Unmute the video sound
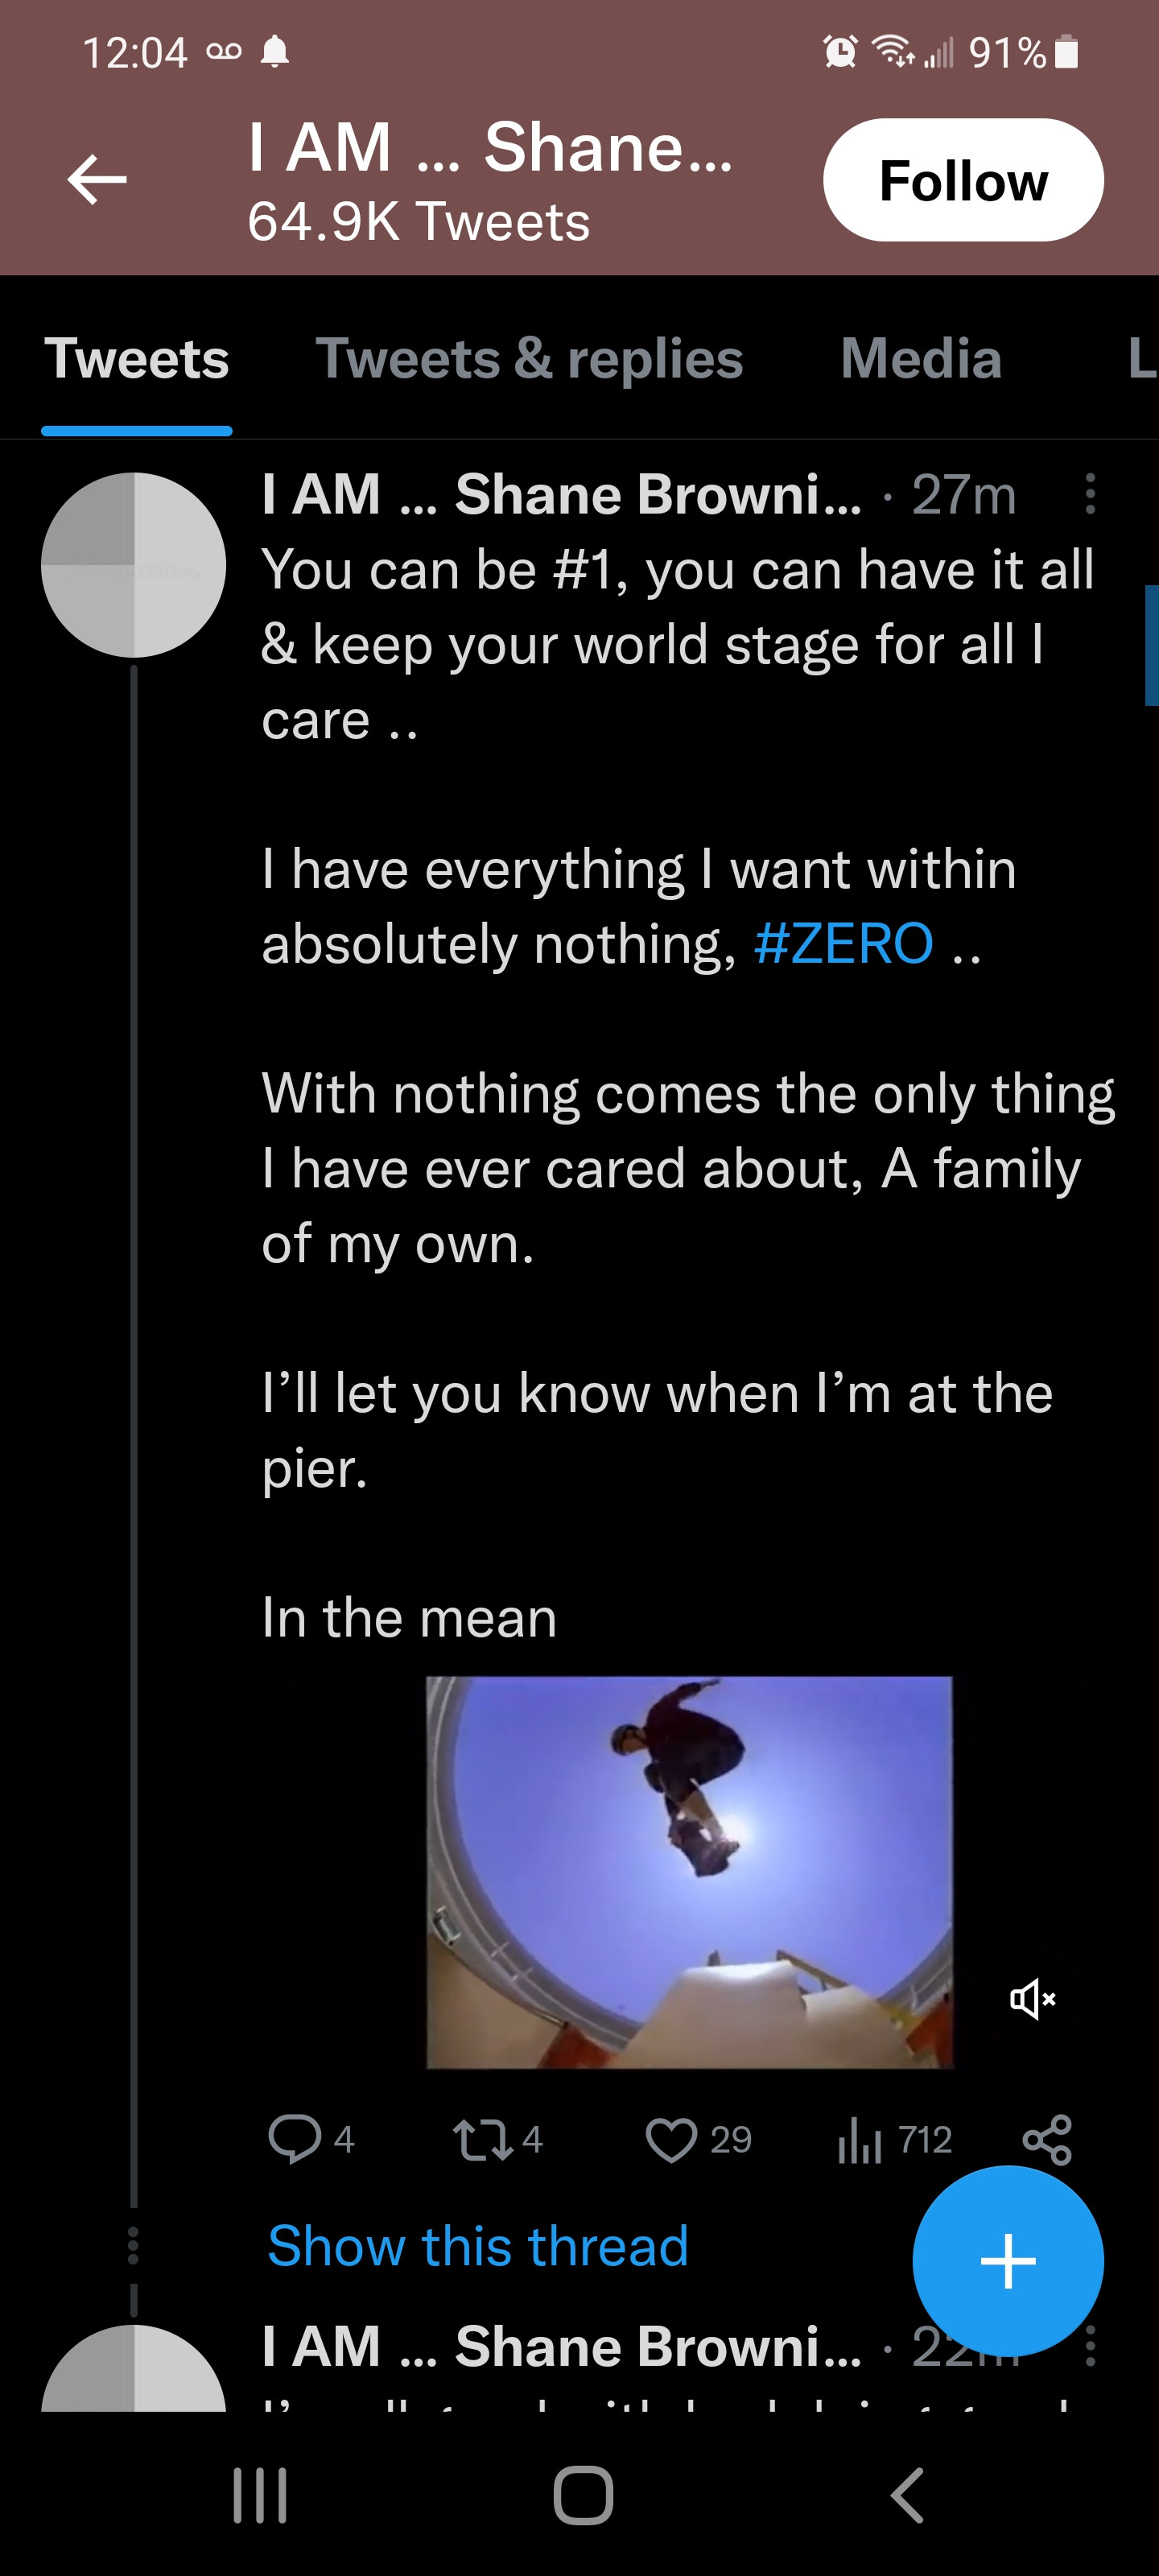The width and height of the screenshot is (1159, 2576). tap(1032, 1999)
